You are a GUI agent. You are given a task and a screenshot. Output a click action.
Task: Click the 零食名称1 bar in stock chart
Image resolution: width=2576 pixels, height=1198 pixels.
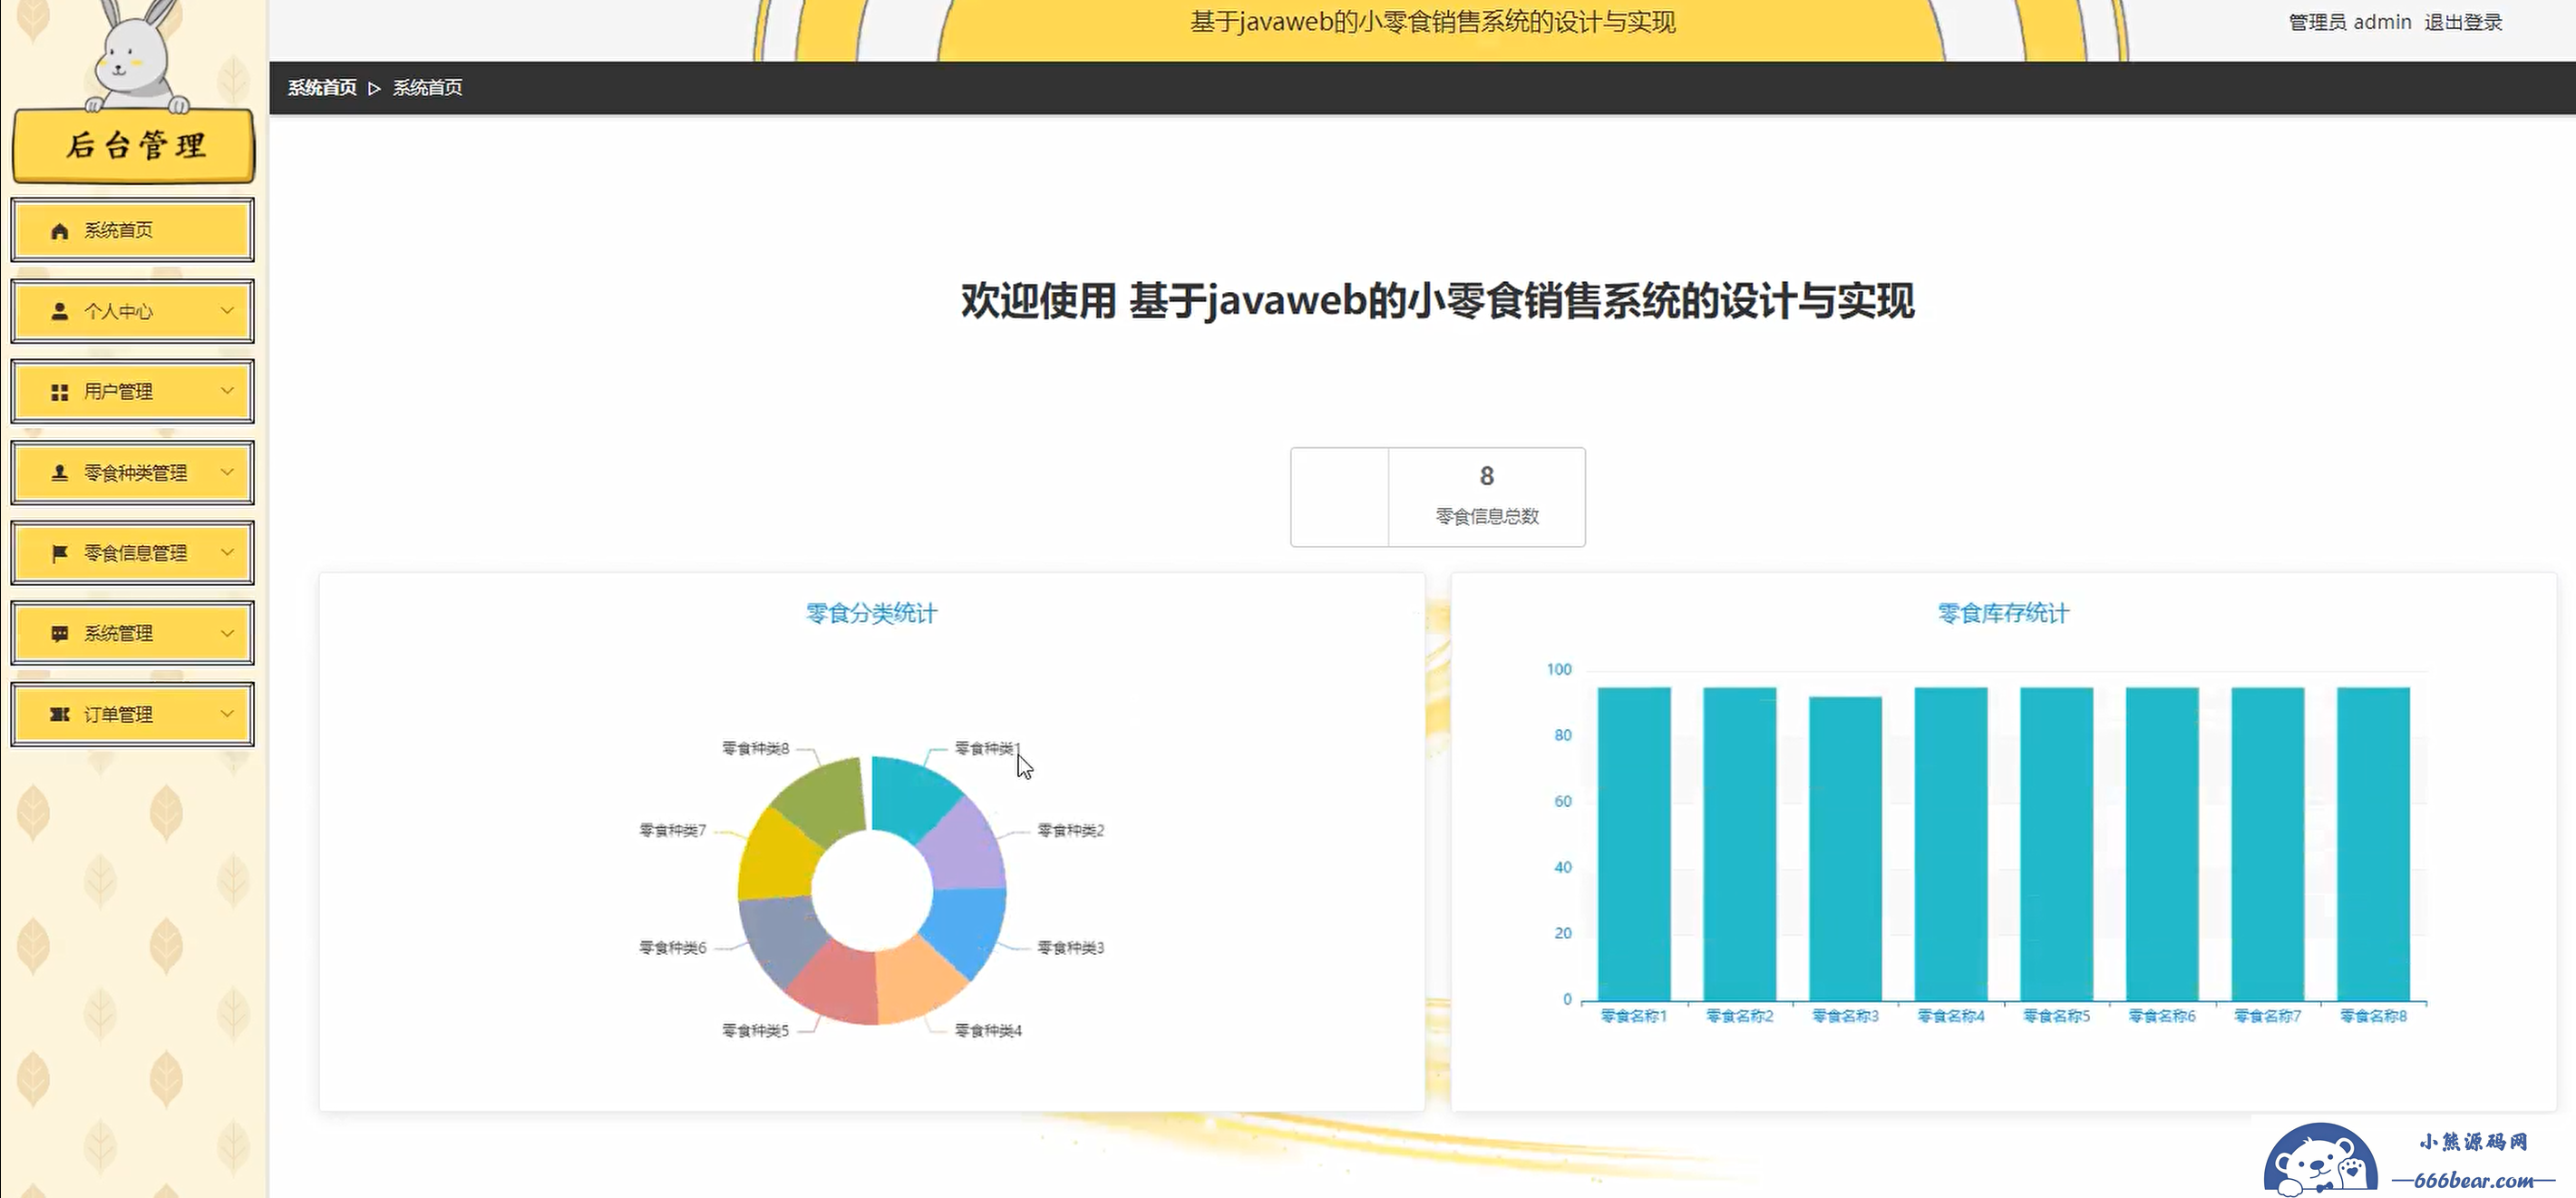(1634, 844)
